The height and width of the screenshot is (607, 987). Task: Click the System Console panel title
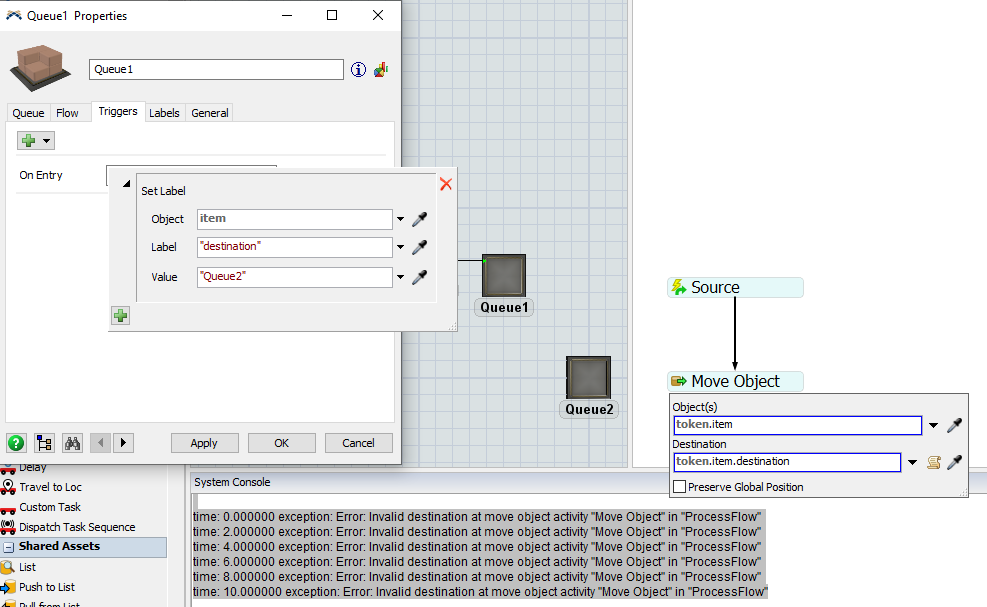pyautogui.click(x=232, y=482)
